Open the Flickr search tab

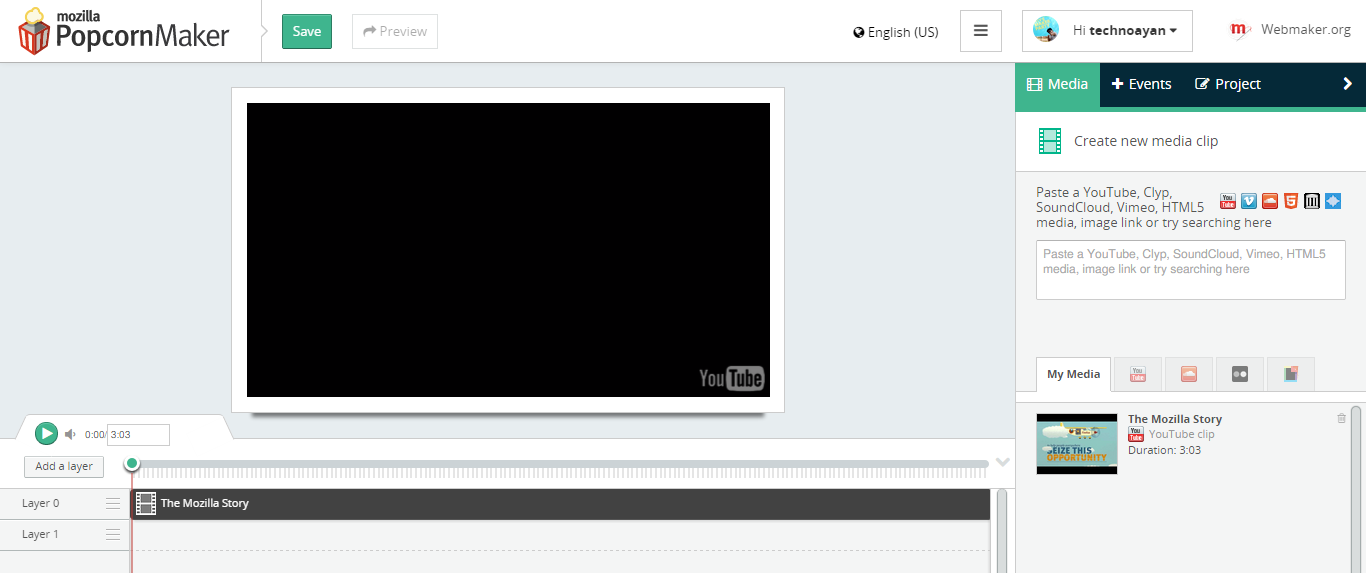tap(1240, 374)
